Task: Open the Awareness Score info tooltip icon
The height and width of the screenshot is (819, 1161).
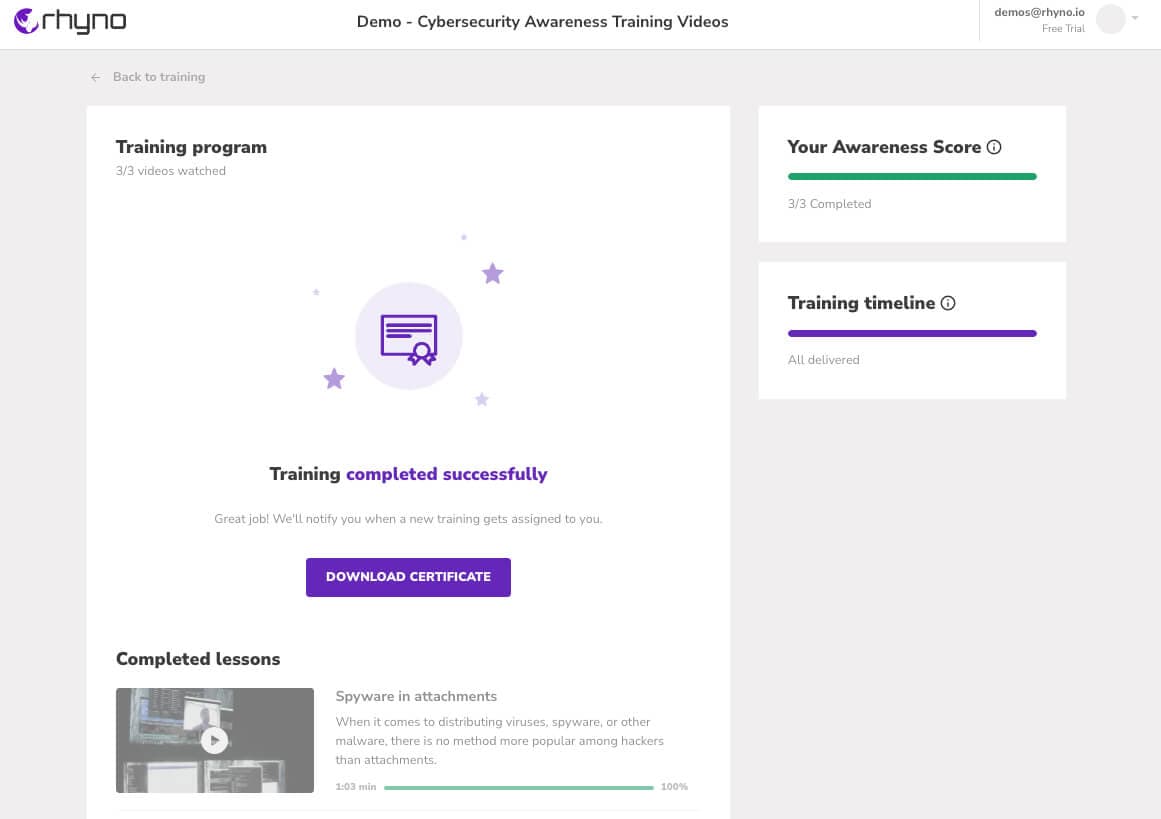Action: (x=994, y=147)
